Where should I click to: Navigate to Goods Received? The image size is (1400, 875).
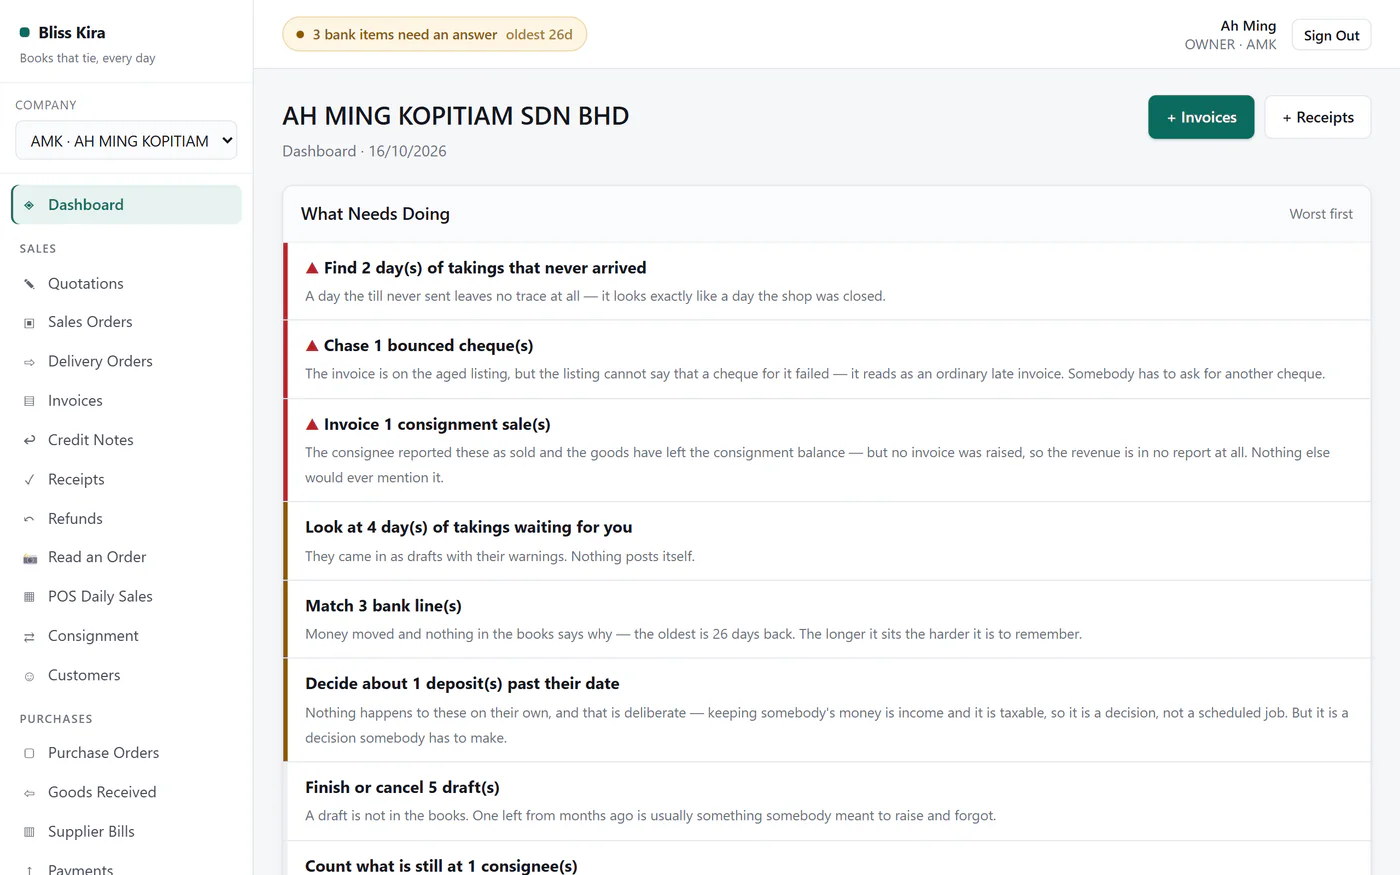126,793
